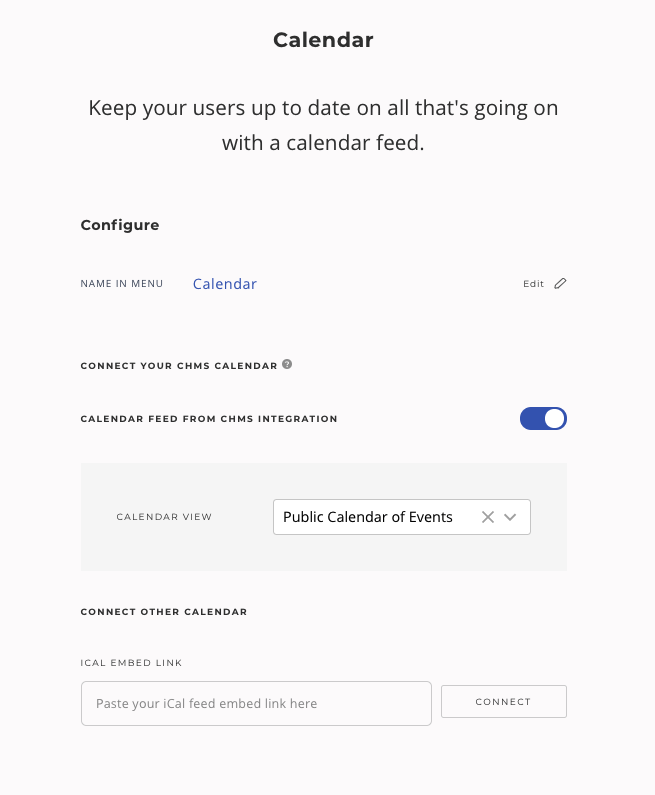Disable the ChMS calendar feed switch
655x795 pixels.
point(543,419)
